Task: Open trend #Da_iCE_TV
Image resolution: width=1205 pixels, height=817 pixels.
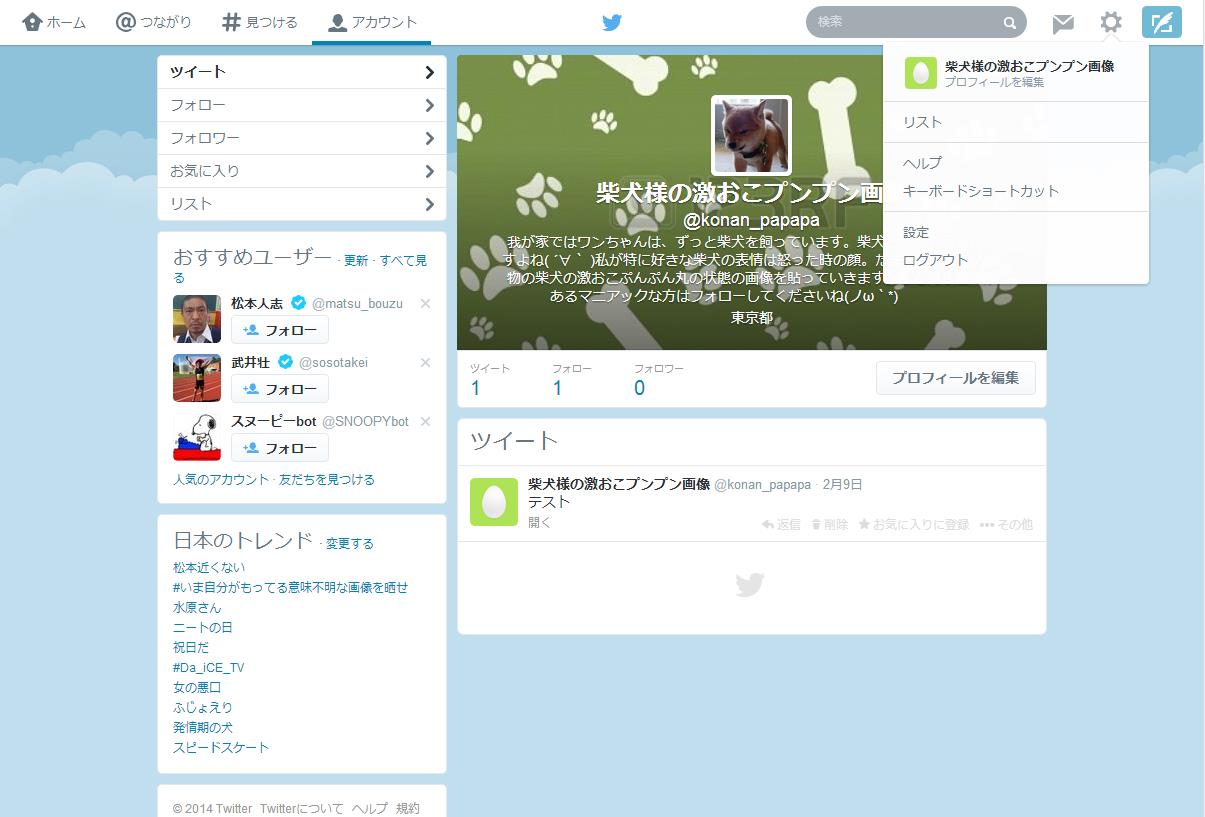Action: click(x=209, y=668)
